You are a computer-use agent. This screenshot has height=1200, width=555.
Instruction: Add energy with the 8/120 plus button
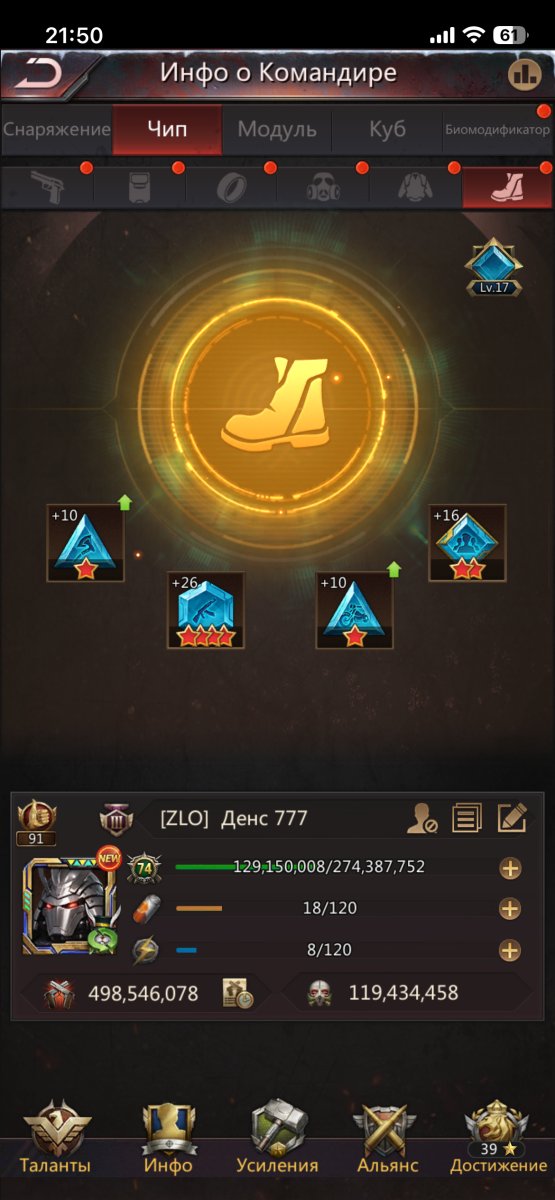coord(510,950)
